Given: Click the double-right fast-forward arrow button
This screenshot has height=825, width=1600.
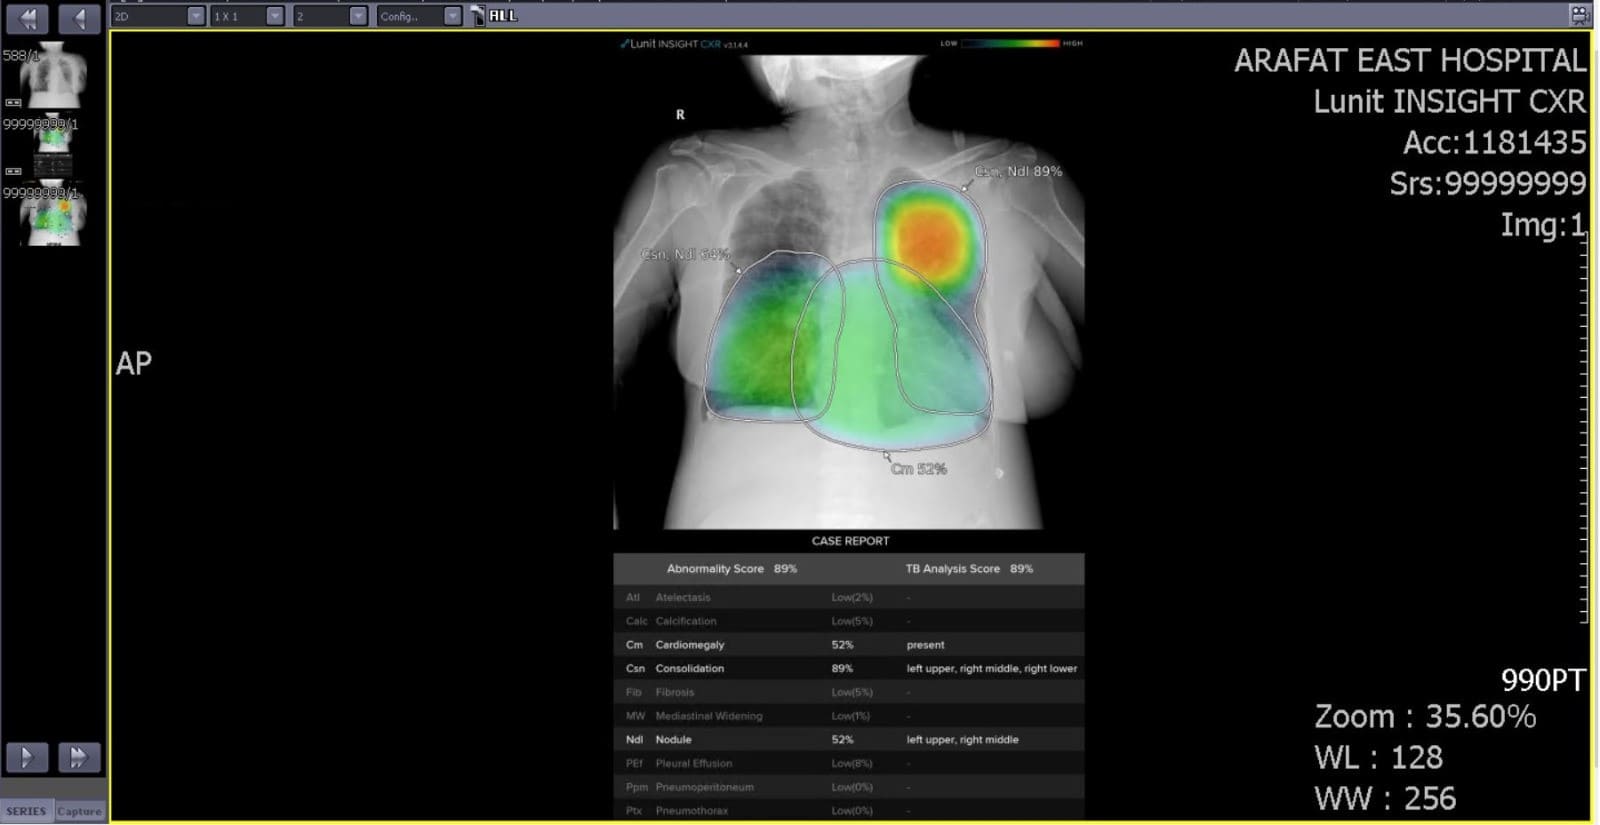Looking at the screenshot, I should [x=79, y=757].
